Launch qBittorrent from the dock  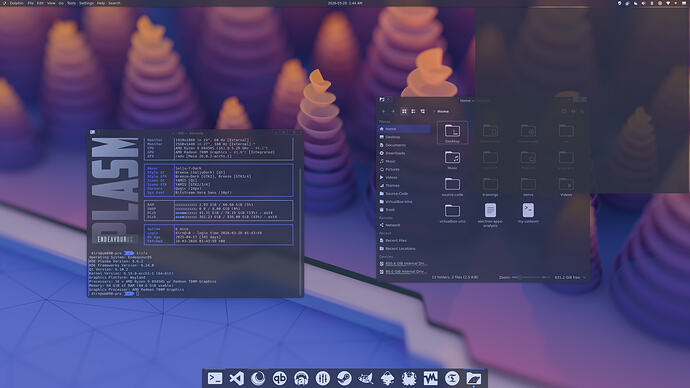[x=279, y=378]
